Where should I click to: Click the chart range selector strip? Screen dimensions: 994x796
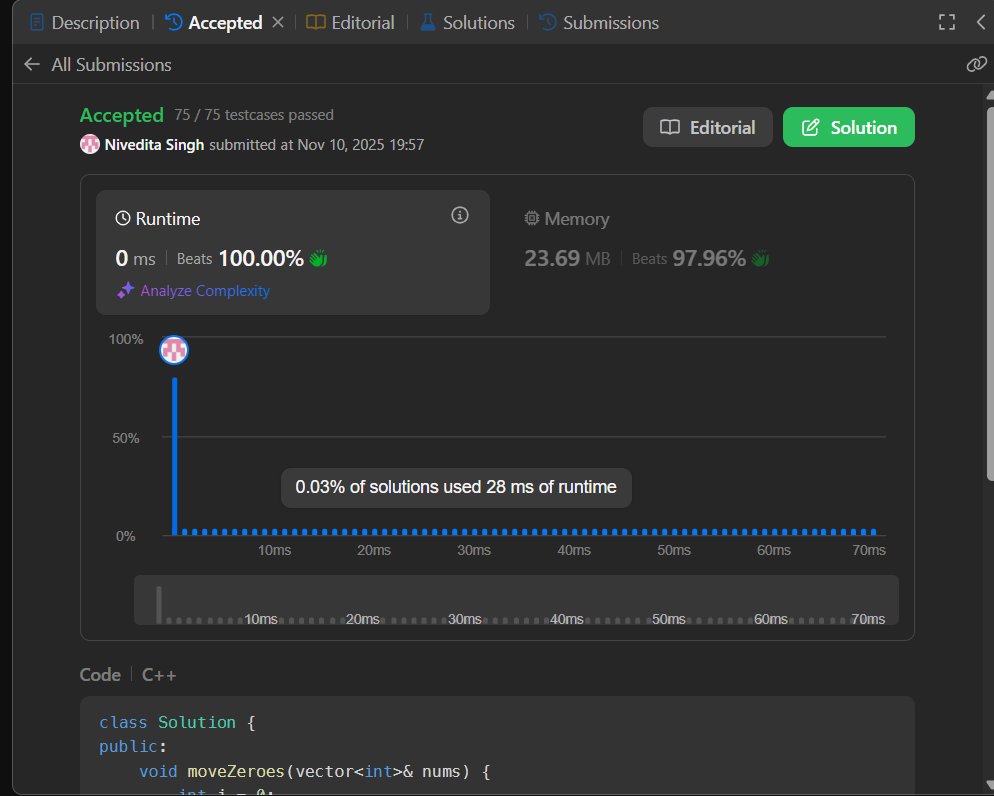pos(516,600)
